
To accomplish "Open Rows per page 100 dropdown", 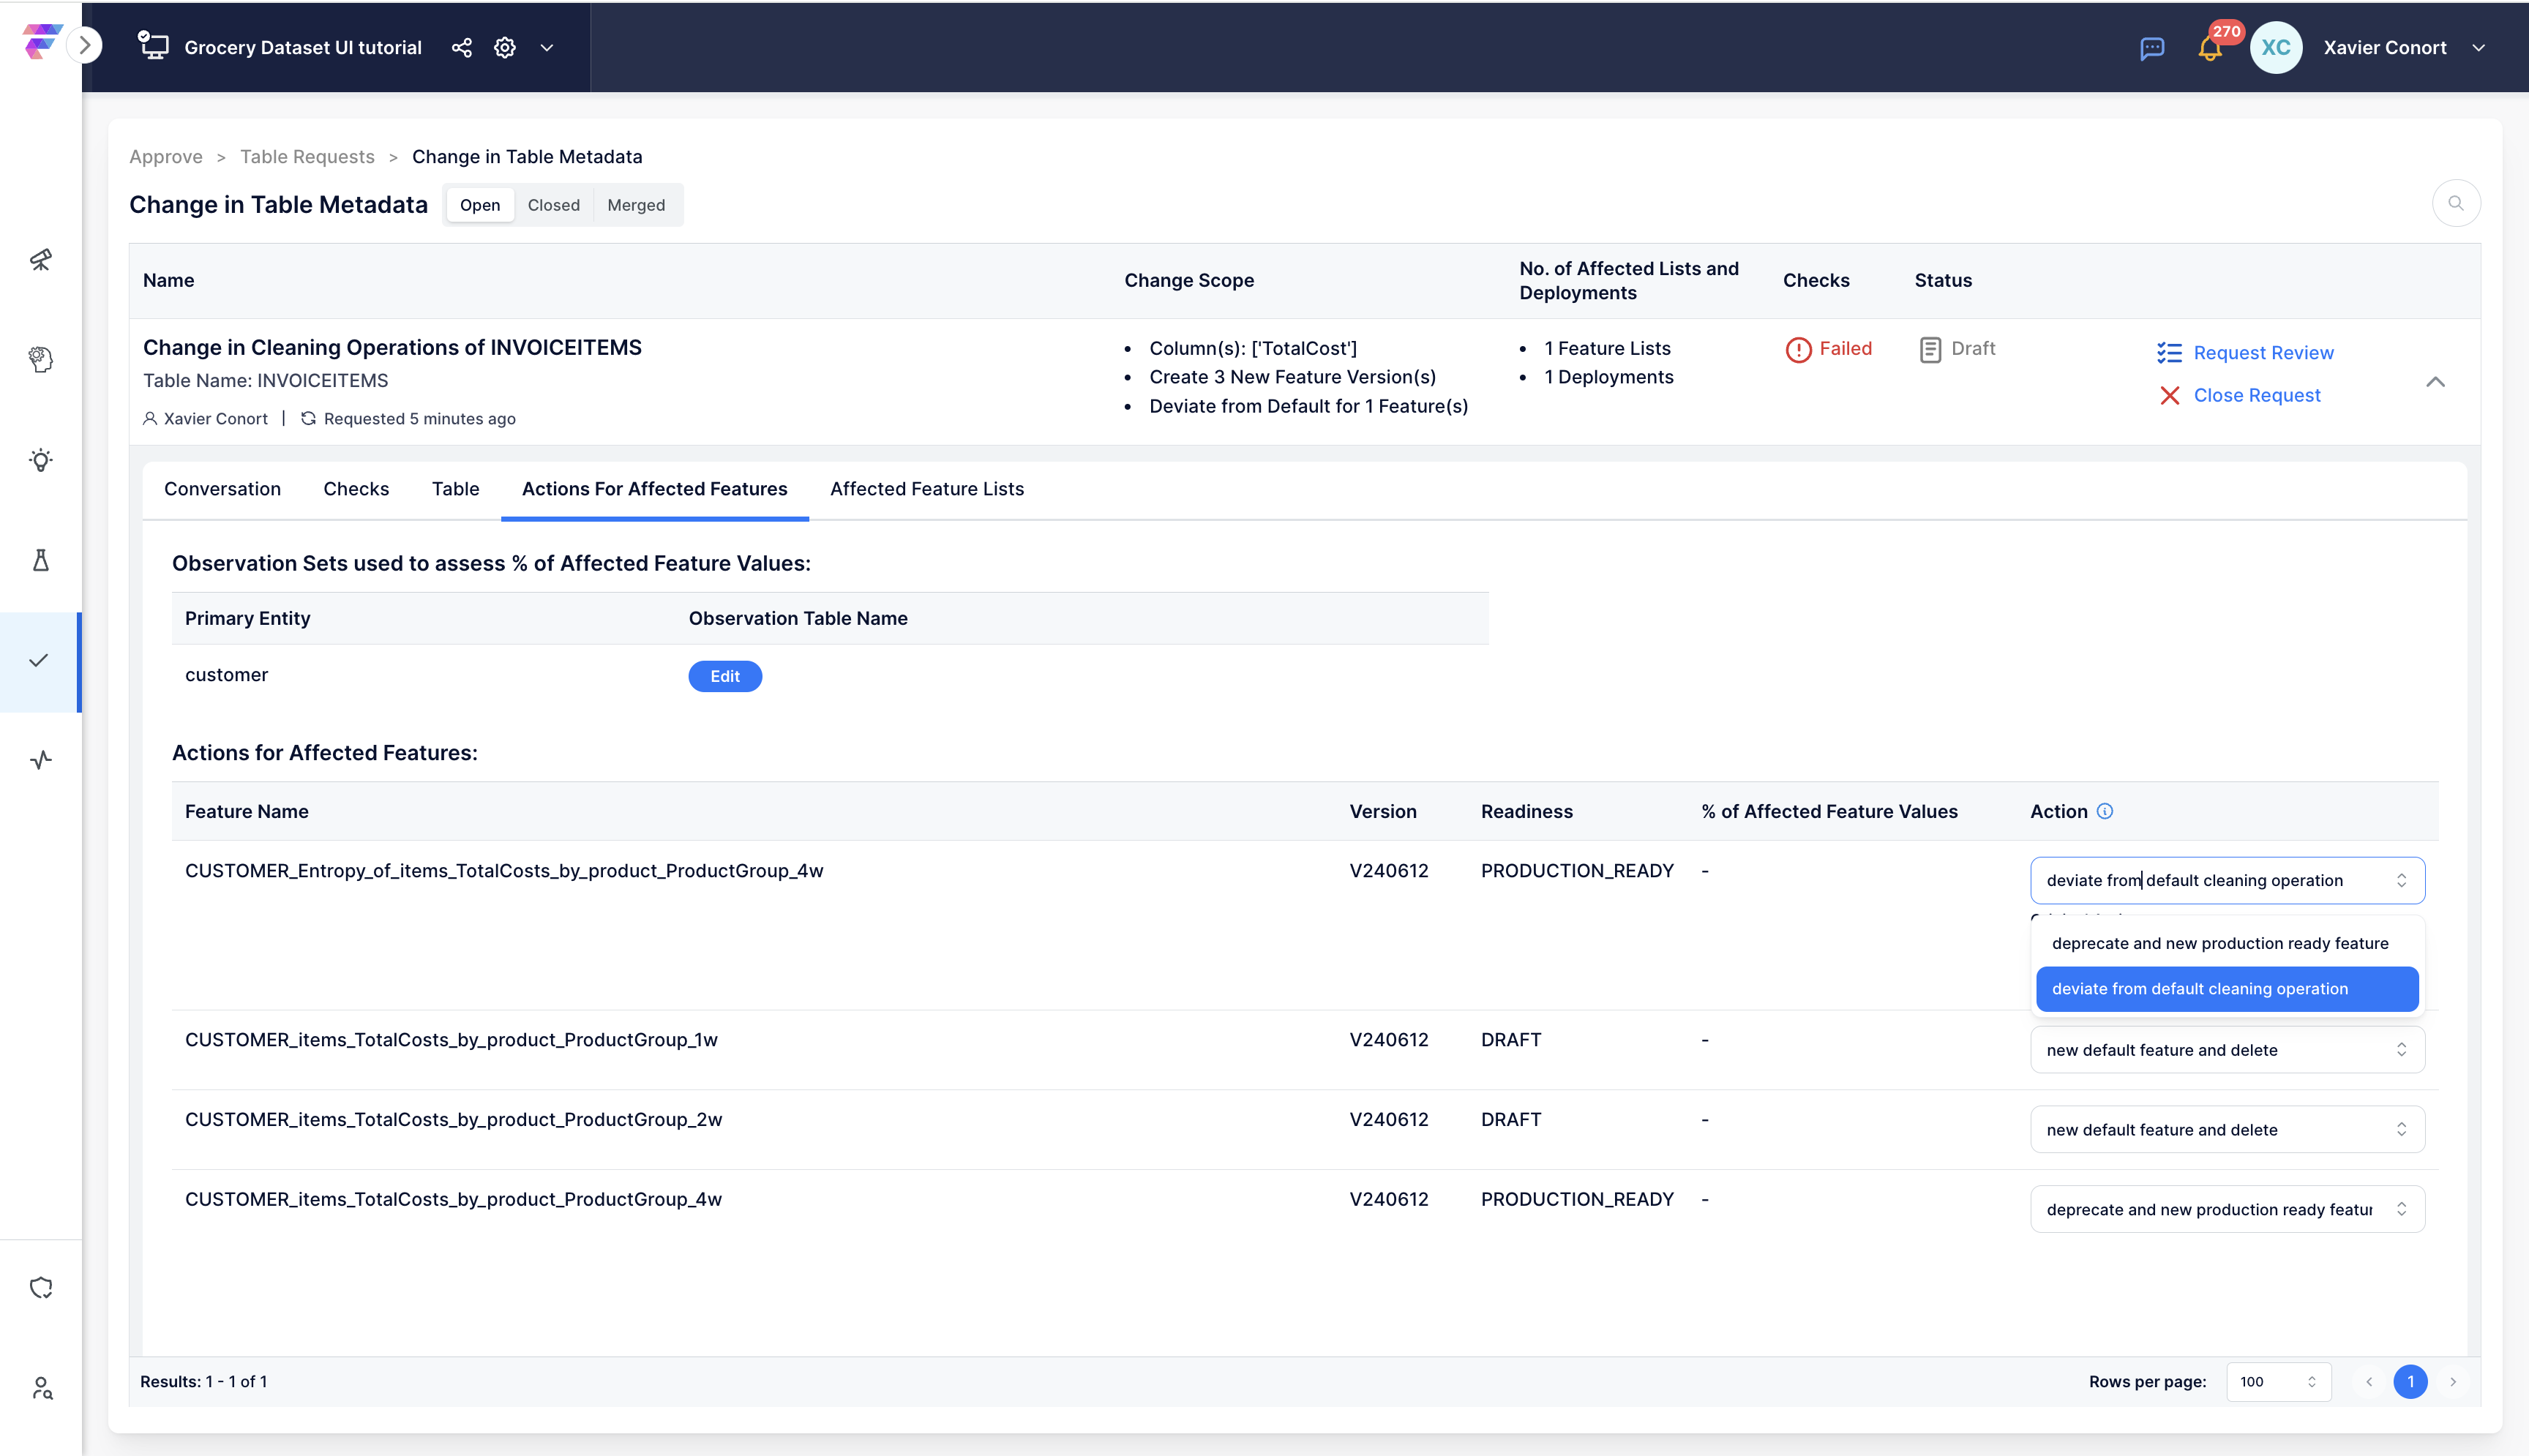I will [2279, 1382].
